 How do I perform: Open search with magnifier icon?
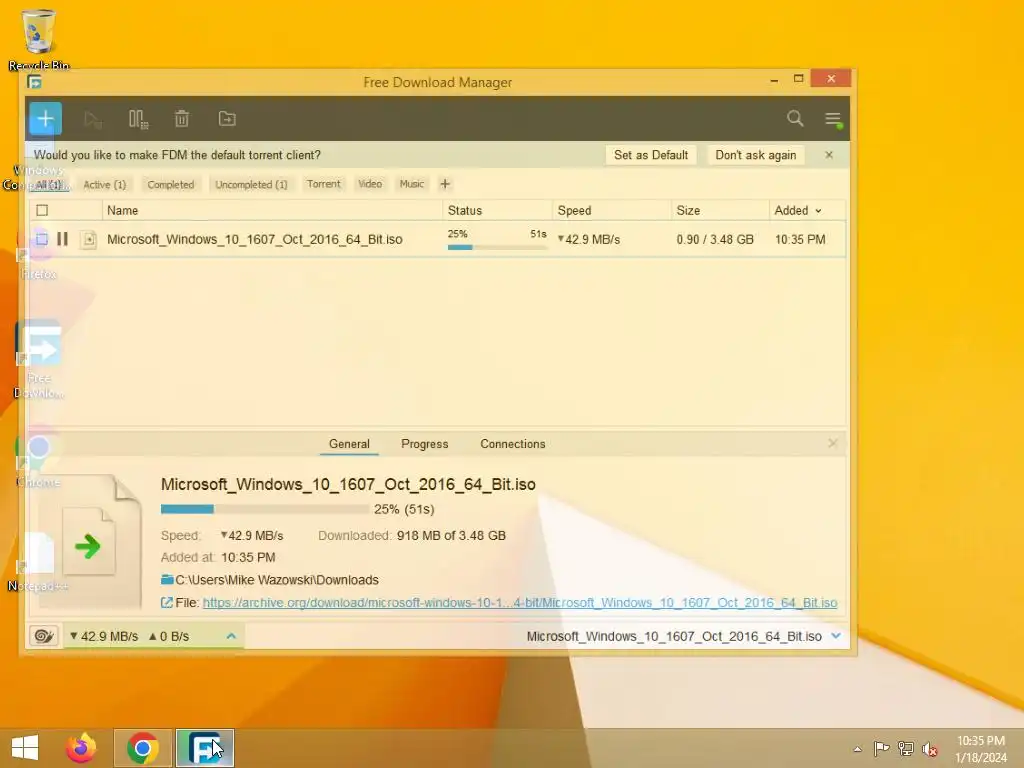tap(795, 118)
